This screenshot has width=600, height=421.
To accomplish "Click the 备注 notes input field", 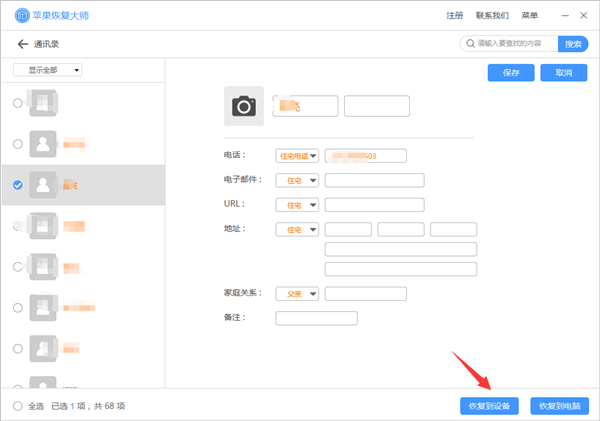I will [316, 318].
